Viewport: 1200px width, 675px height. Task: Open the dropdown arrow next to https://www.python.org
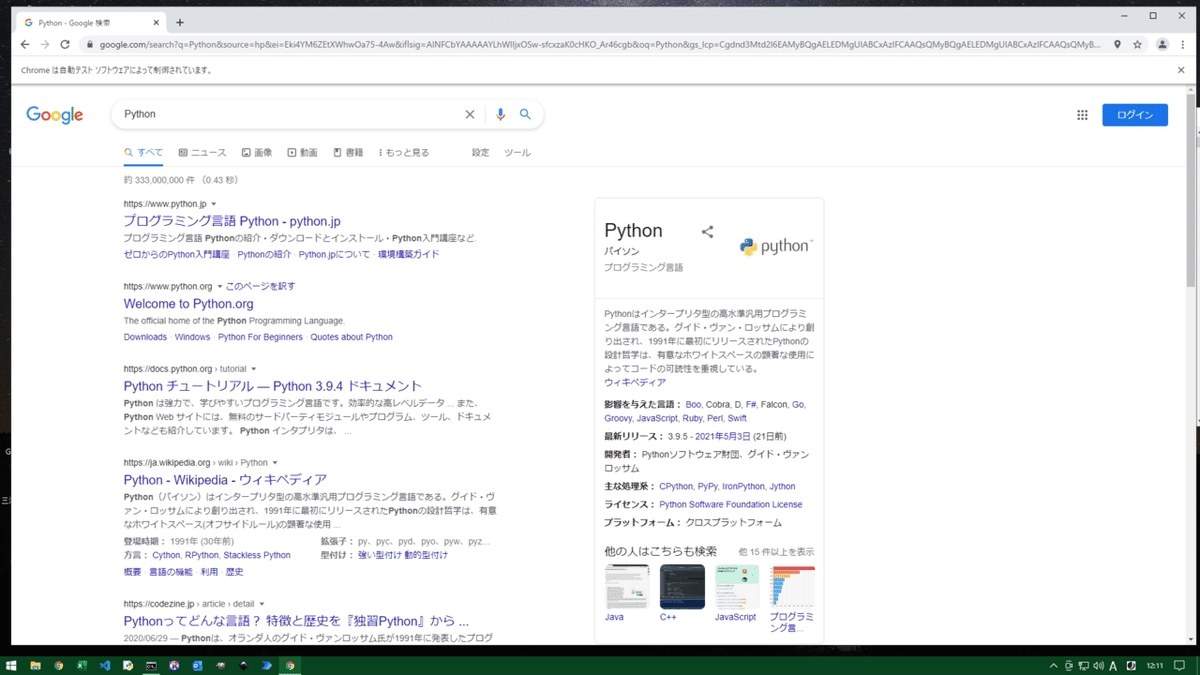point(220,286)
